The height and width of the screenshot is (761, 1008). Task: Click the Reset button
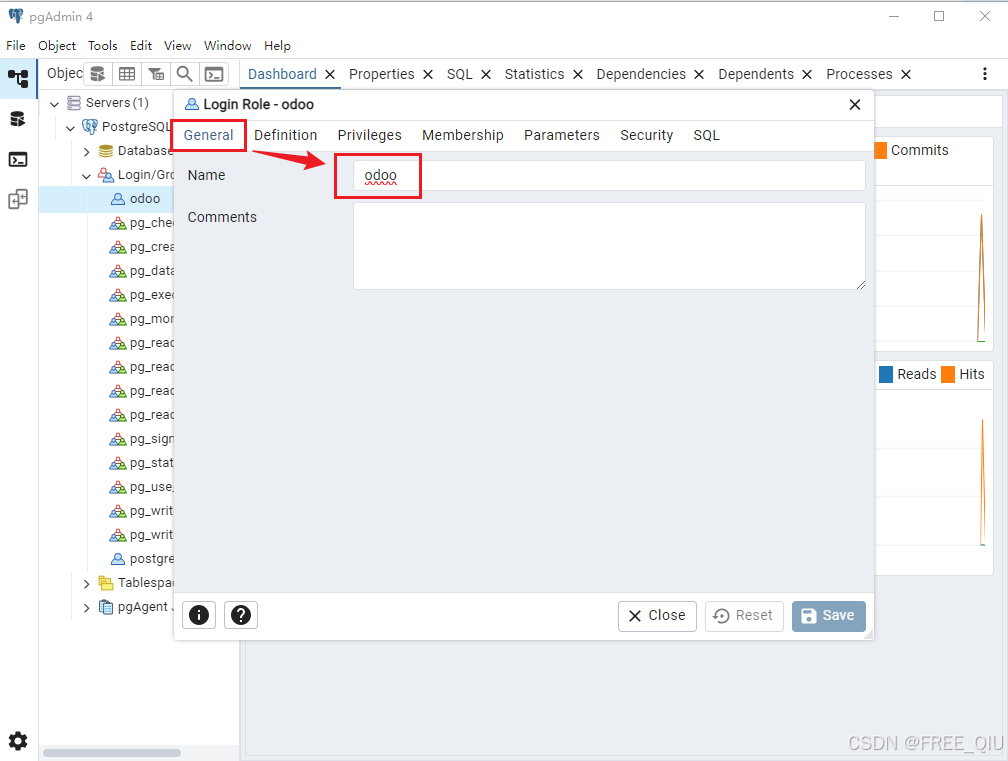(x=744, y=616)
